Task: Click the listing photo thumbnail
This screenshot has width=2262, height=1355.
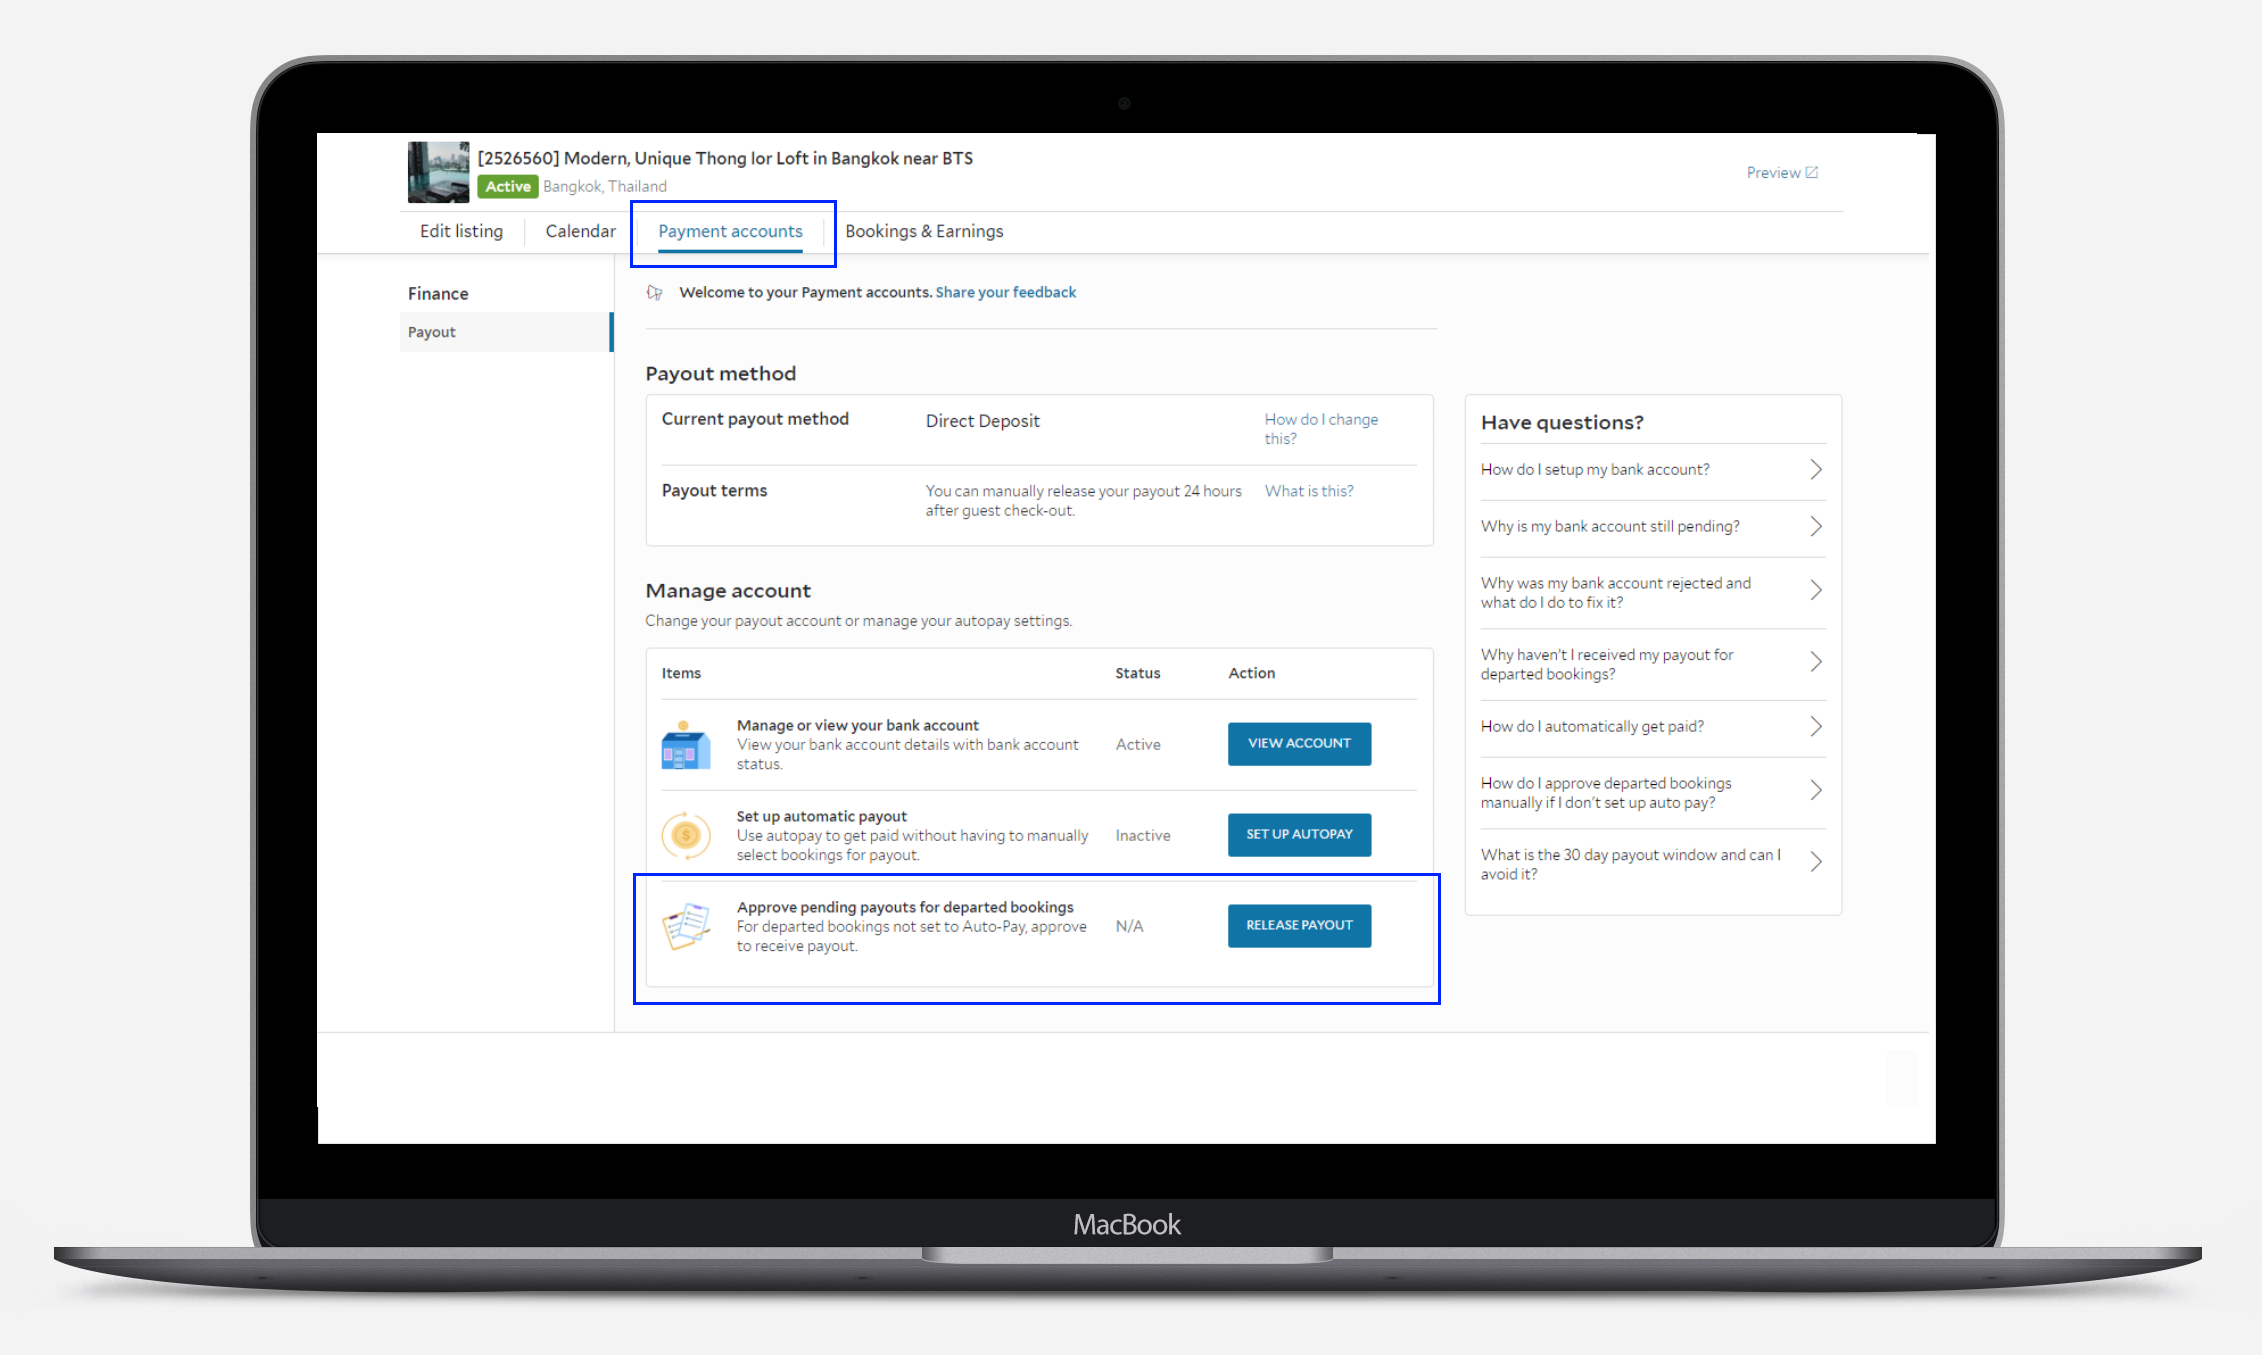Action: click(438, 172)
